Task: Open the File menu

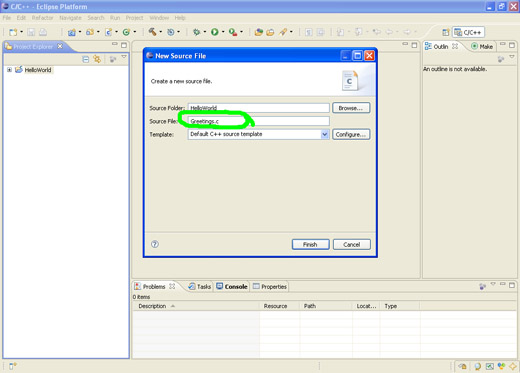Action: tap(7, 18)
